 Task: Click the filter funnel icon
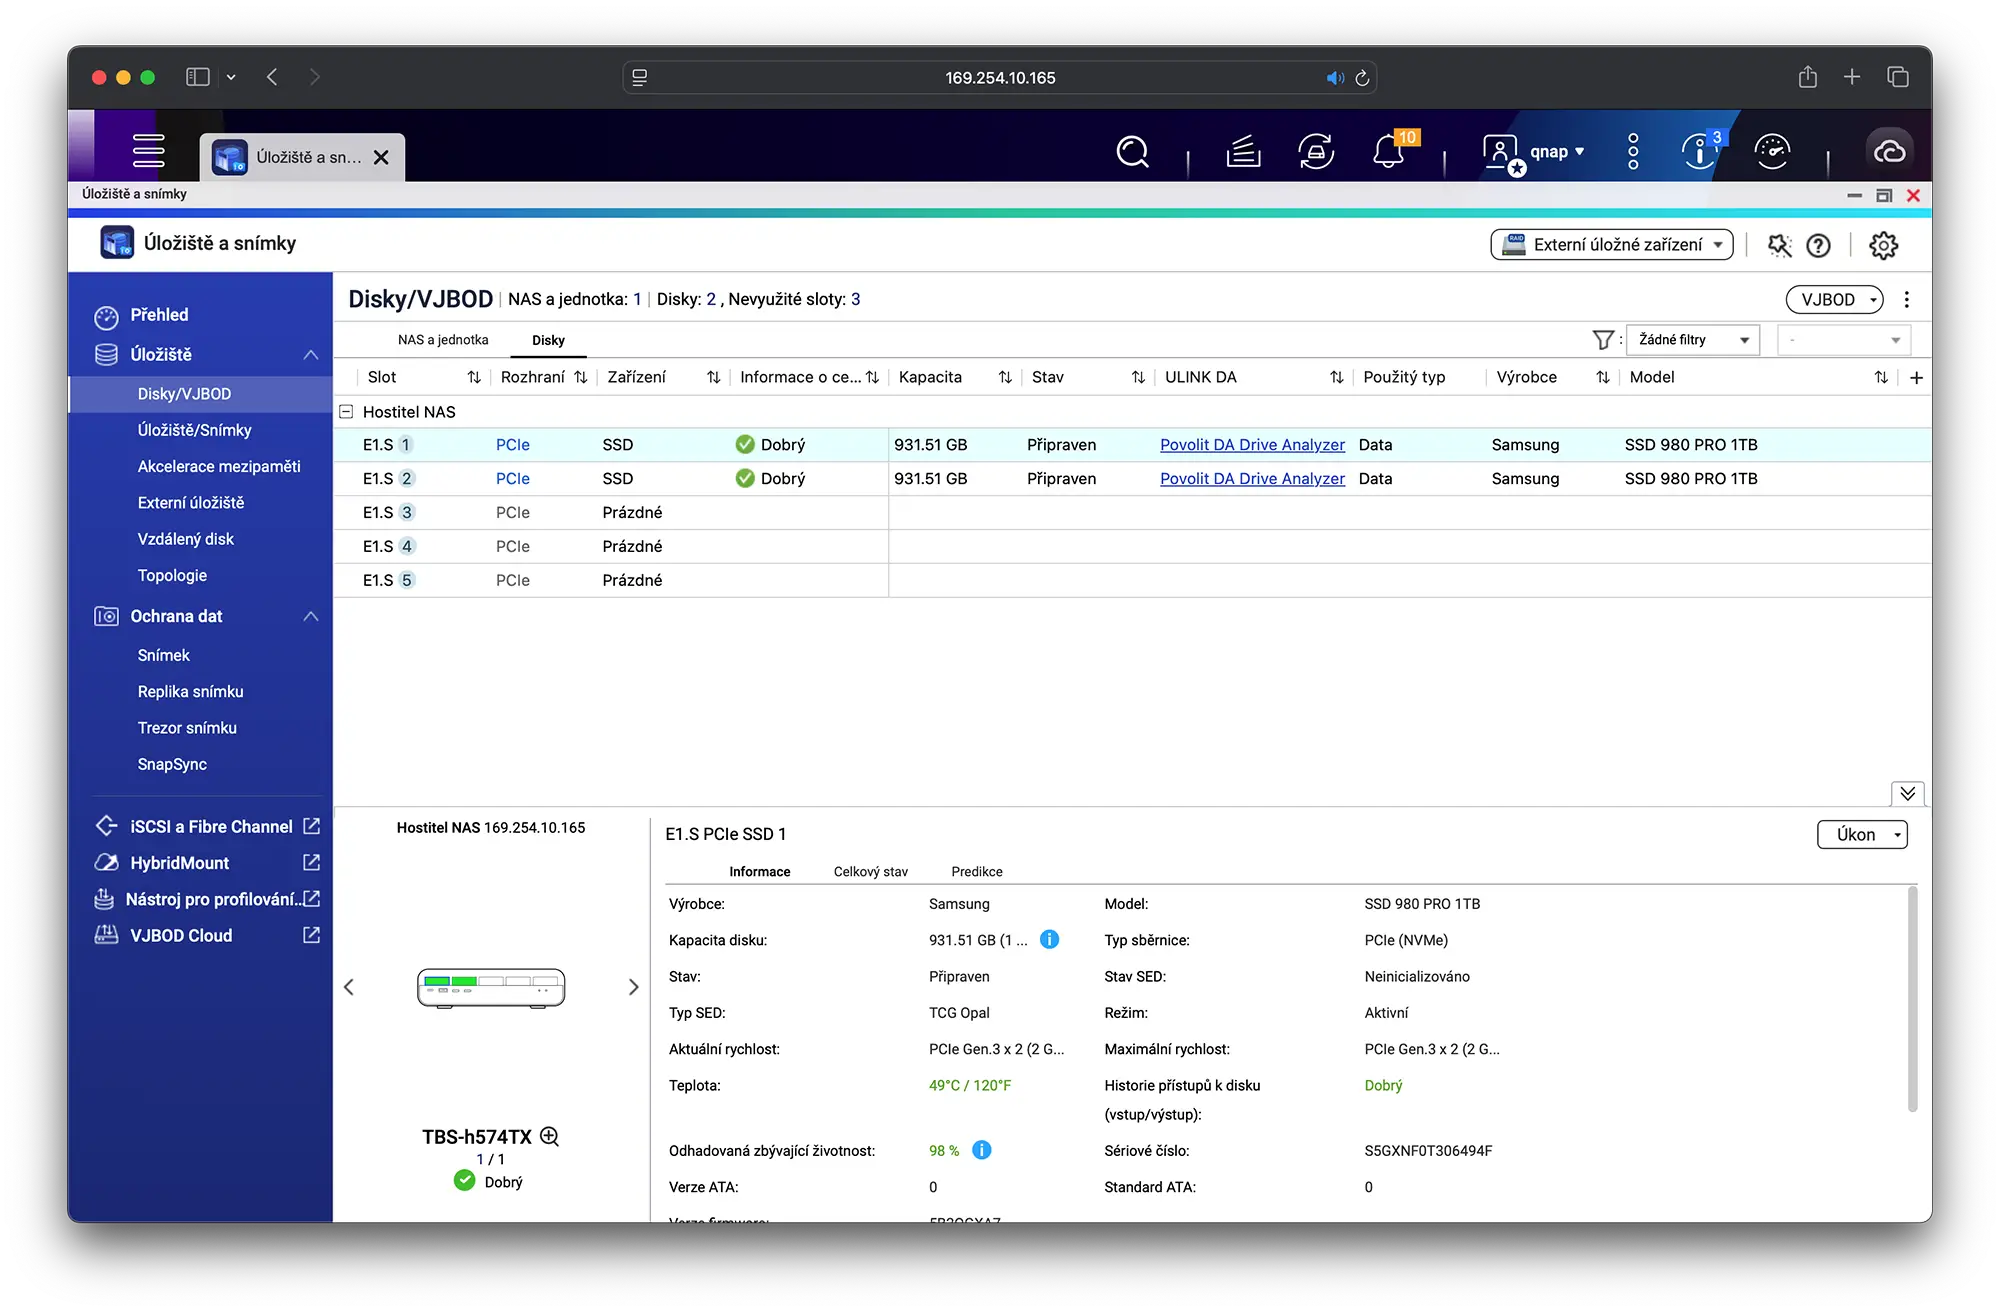1602,340
